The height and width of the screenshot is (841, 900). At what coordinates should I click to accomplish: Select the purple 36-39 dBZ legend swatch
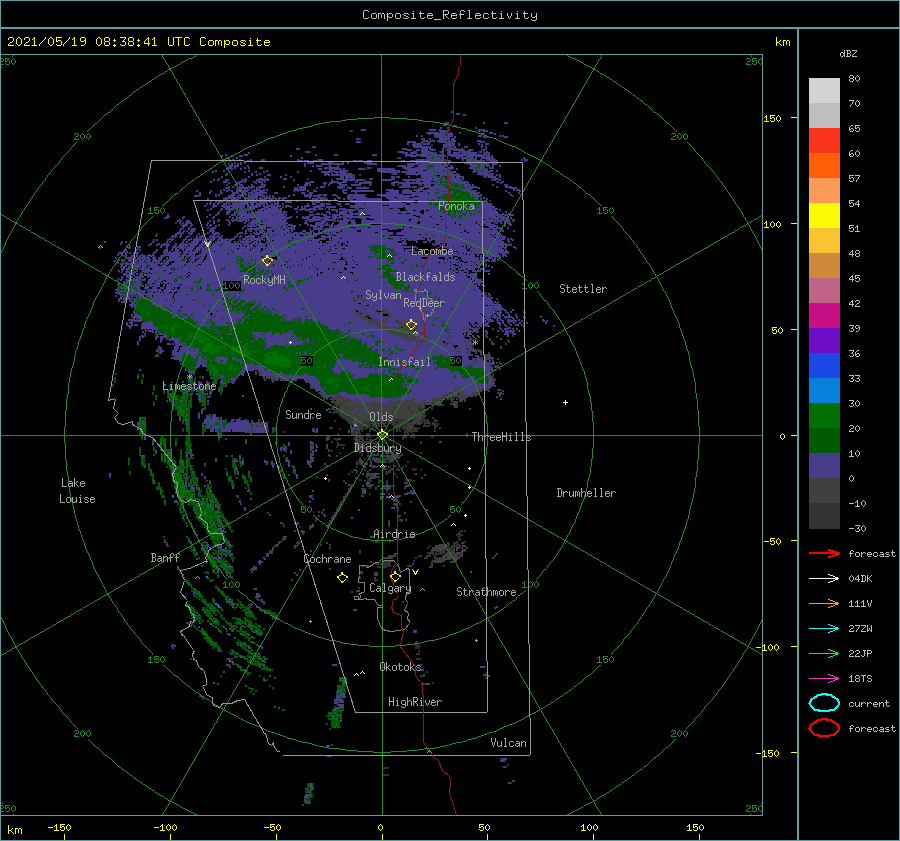pos(824,341)
